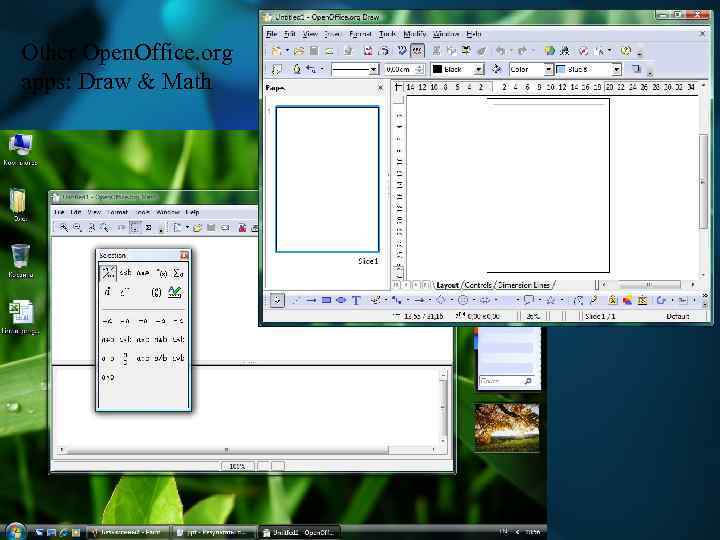Viewport: 720px width, 540px height.
Task: Click Untitled1 OpenOffice taskbar button
Action: (299, 532)
